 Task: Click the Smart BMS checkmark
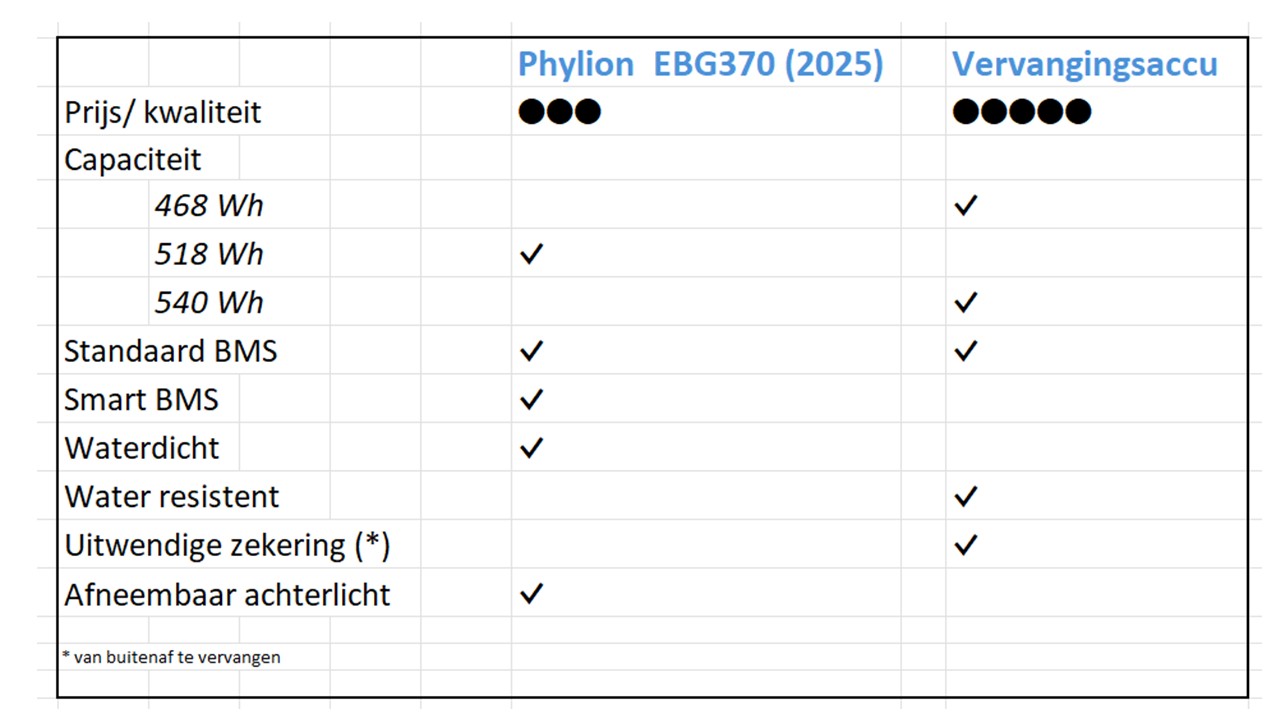coord(531,399)
